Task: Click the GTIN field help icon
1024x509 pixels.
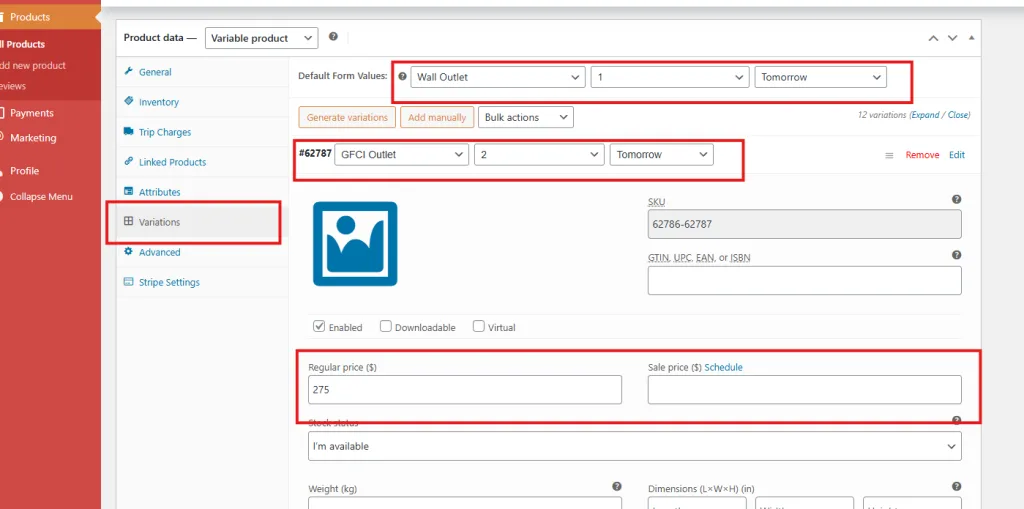Action: click(x=956, y=256)
